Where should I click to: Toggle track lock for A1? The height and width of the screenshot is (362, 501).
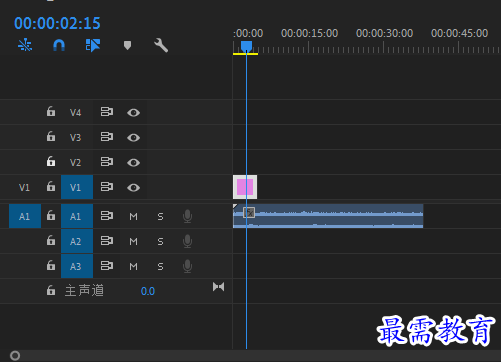pos(51,215)
